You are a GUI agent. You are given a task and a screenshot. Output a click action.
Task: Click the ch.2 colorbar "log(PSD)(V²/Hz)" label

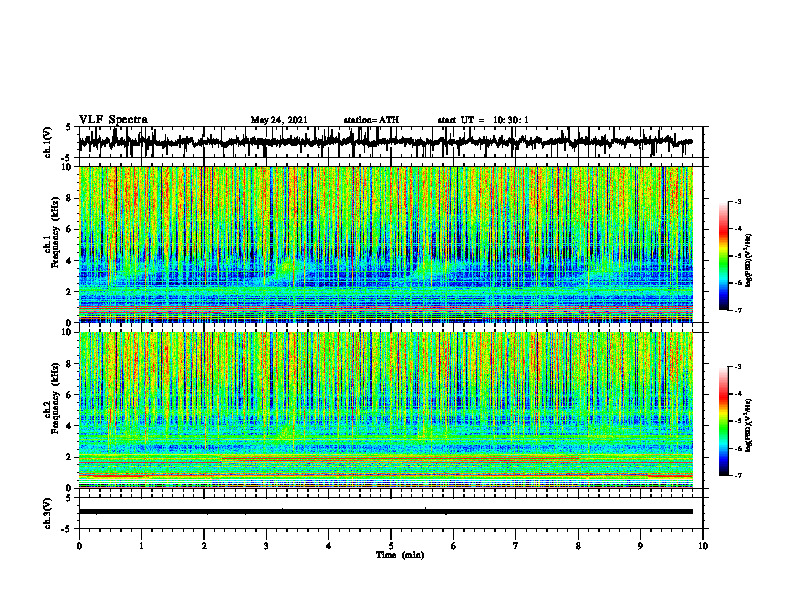coord(749,425)
